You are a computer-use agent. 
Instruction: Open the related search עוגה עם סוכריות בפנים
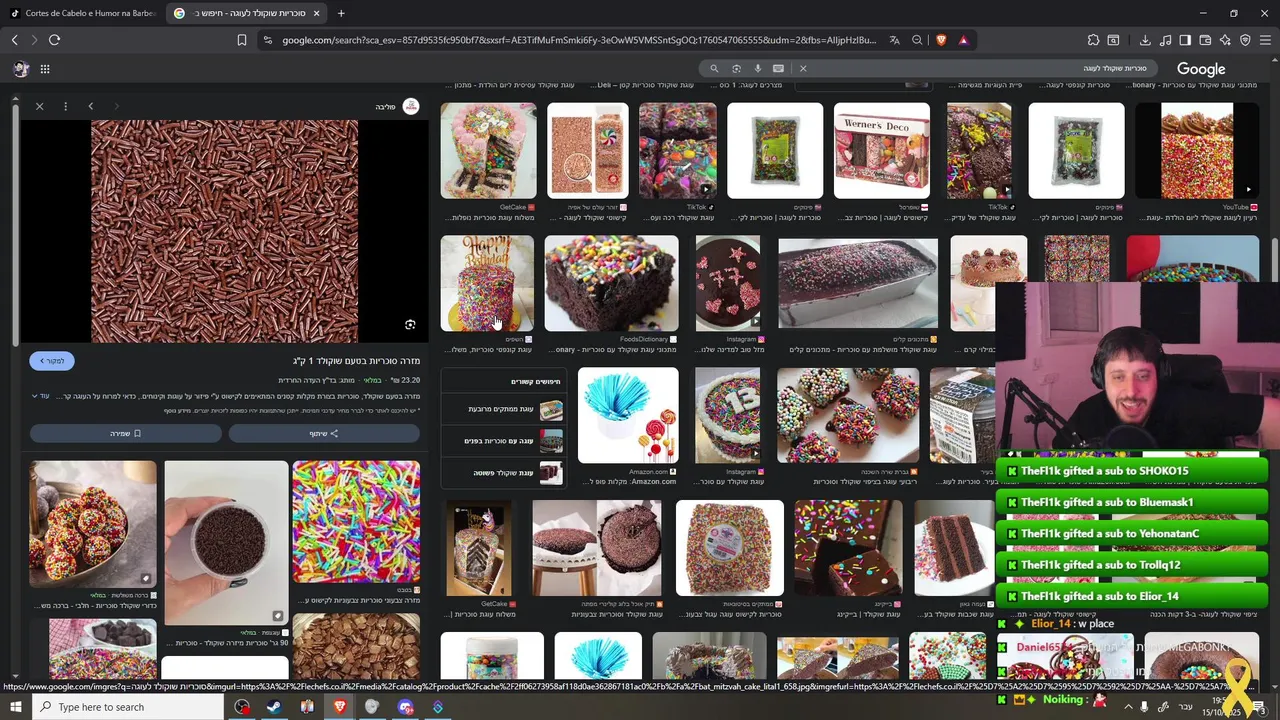point(503,440)
